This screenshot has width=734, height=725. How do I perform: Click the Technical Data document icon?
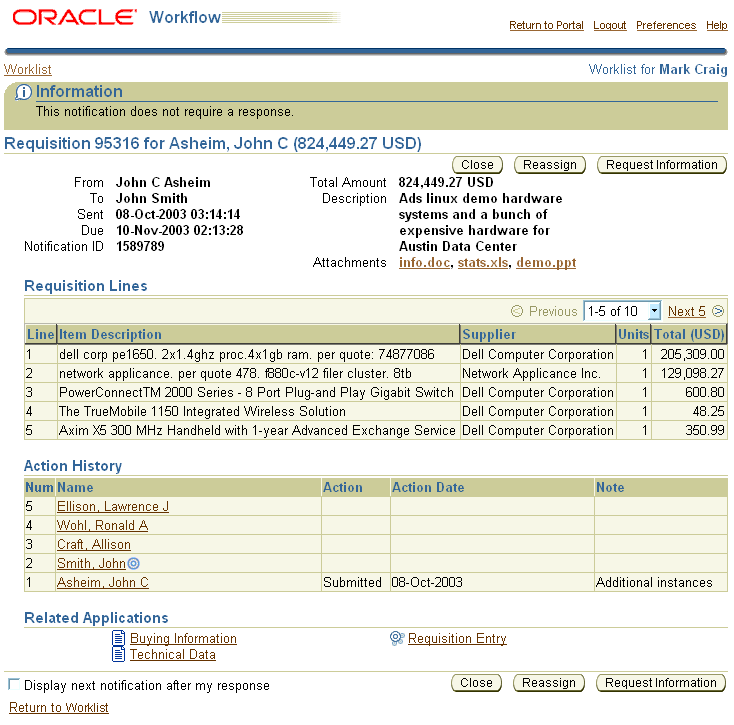pyautogui.click(x=119, y=654)
